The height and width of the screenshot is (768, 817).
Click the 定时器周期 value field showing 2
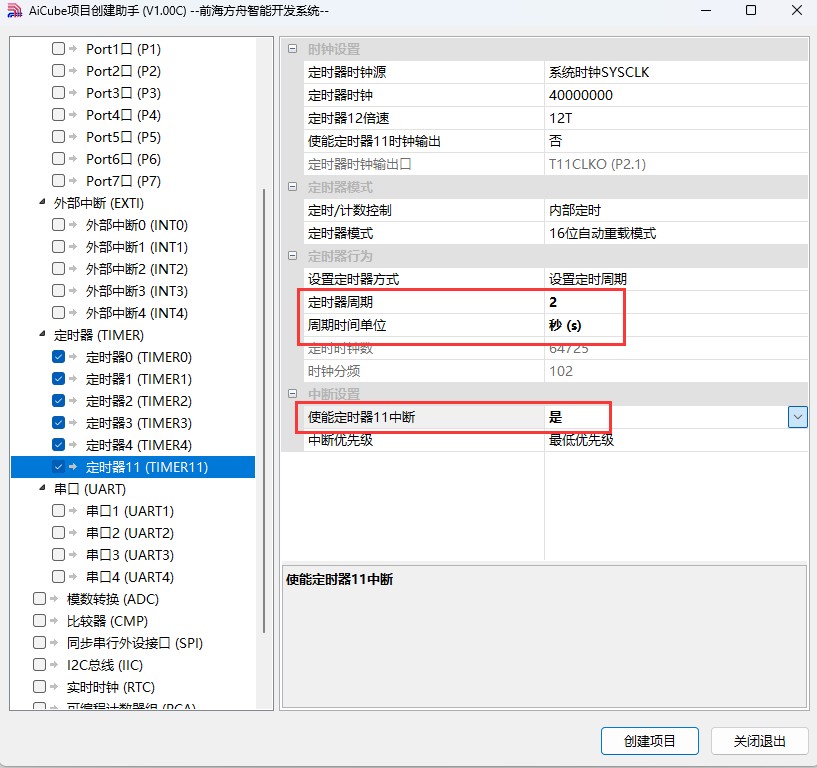[676, 302]
